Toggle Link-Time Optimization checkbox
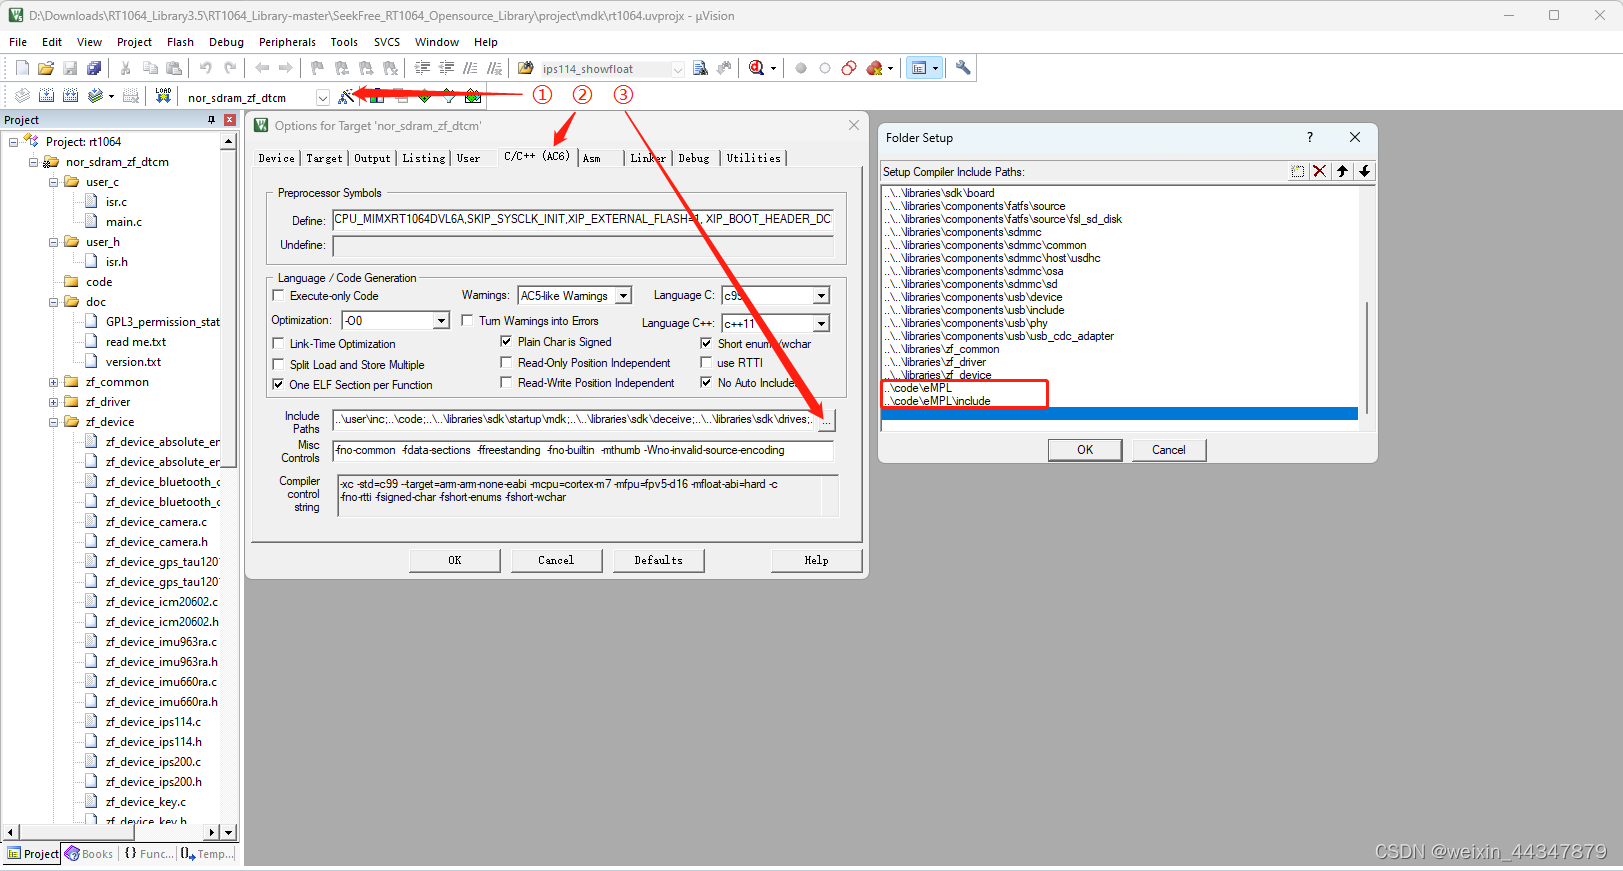This screenshot has width=1623, height=871. (x=279, y=344)
